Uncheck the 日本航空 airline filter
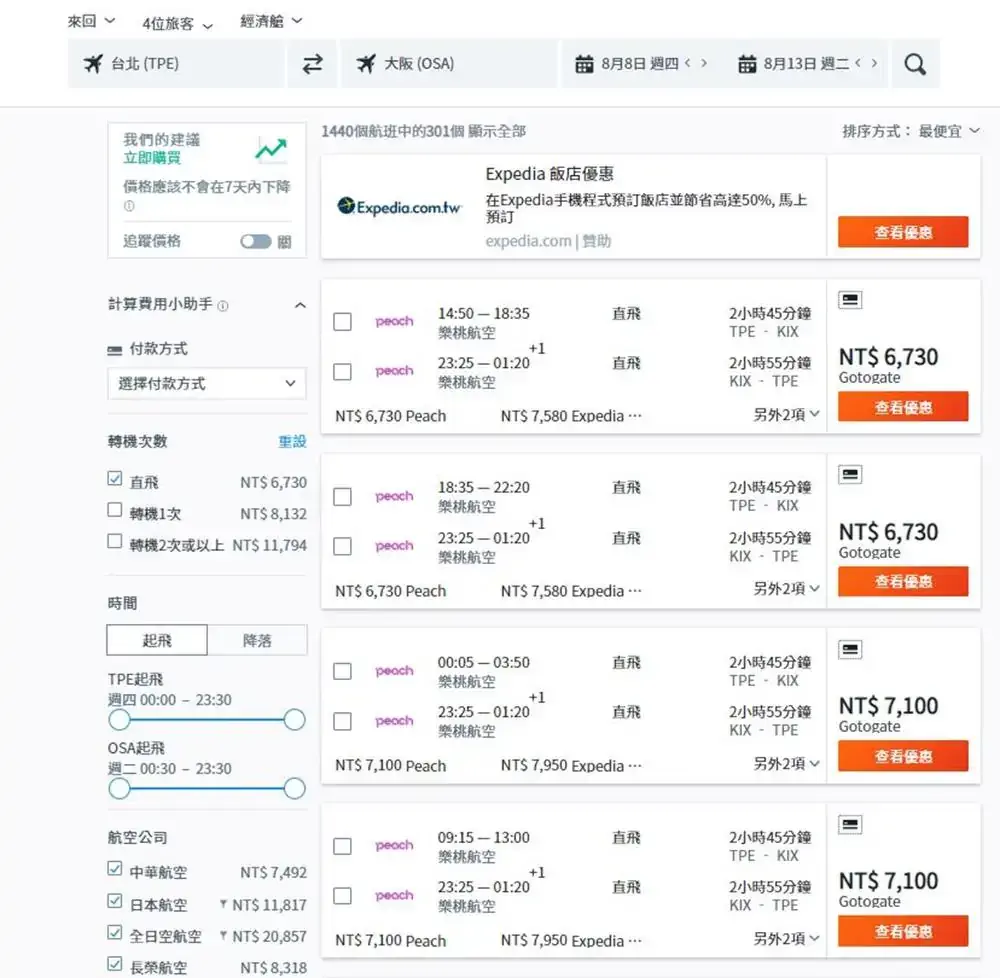 click(x=115, y=900)
